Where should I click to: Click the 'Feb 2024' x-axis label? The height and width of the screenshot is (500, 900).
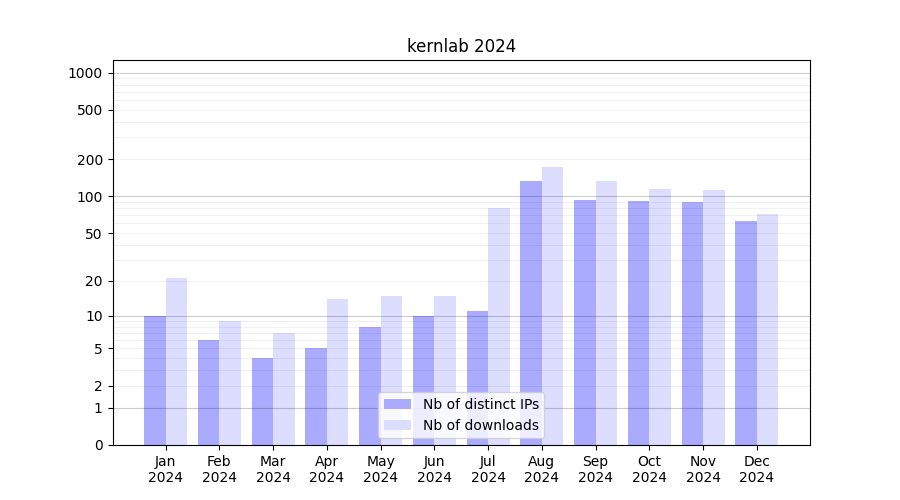[219, 469]
